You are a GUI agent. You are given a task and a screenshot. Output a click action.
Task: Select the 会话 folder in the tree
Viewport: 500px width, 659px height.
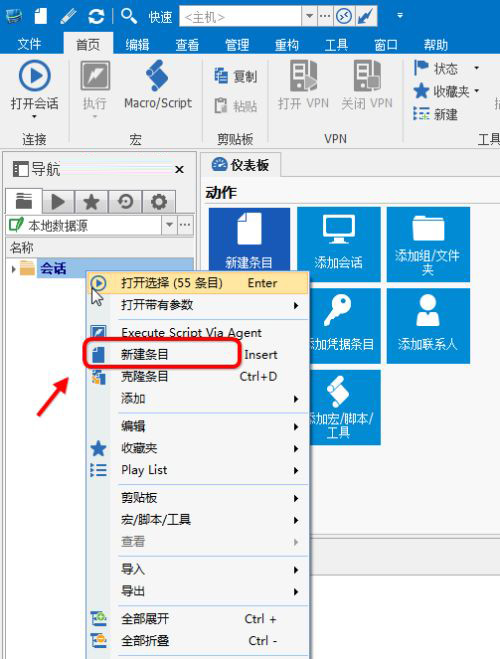click(x=53, y=268)
